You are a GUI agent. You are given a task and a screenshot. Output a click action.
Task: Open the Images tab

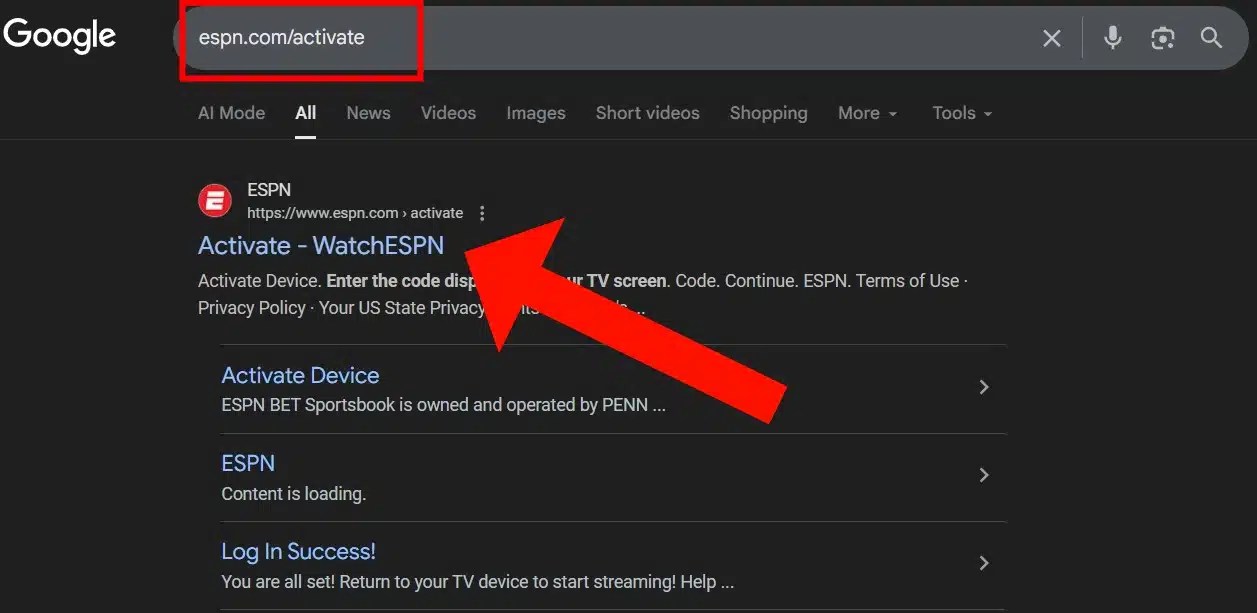coord(536,113)
